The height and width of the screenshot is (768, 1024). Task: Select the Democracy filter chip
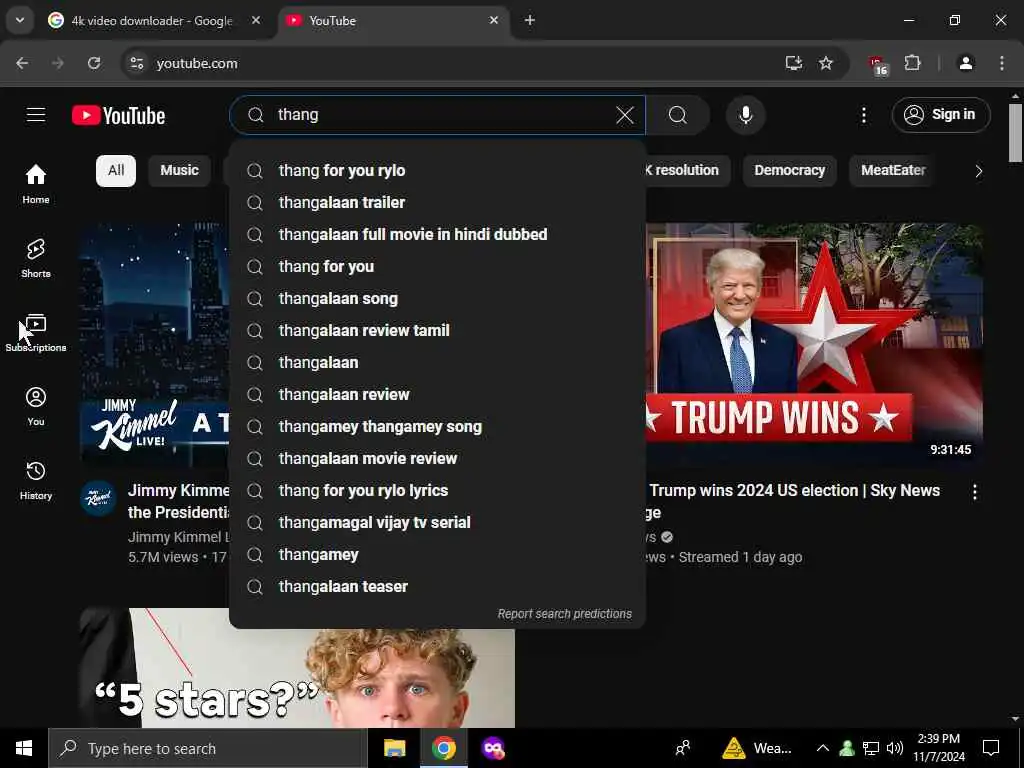pyautogui.click(x=789, y=170)
